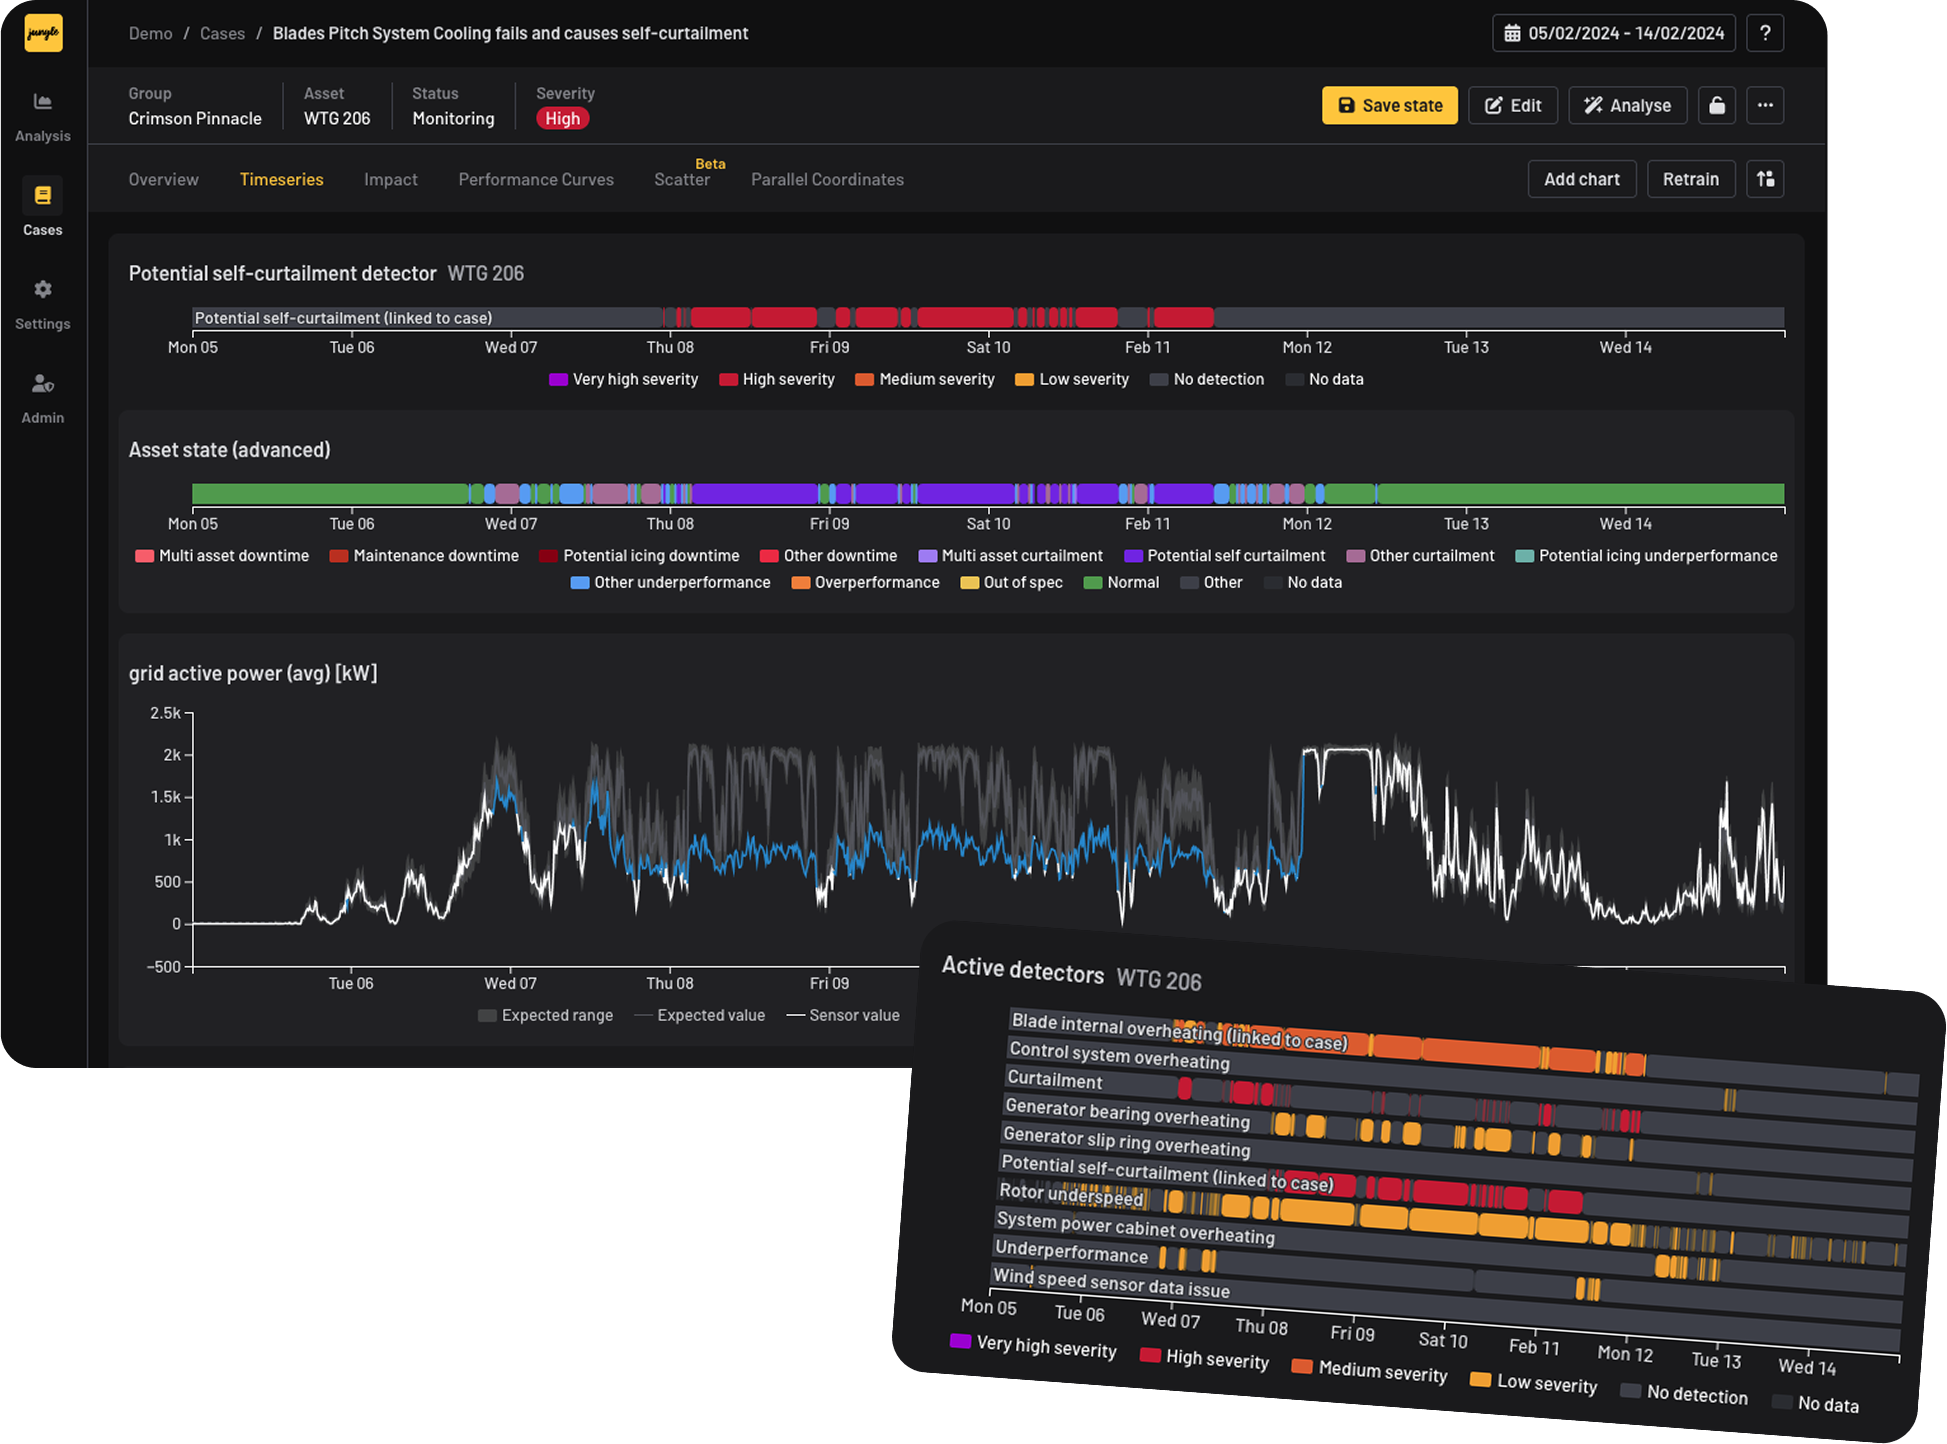Click the unlock padlock icon
1947x1444 pixels.
pos(1717,105)
